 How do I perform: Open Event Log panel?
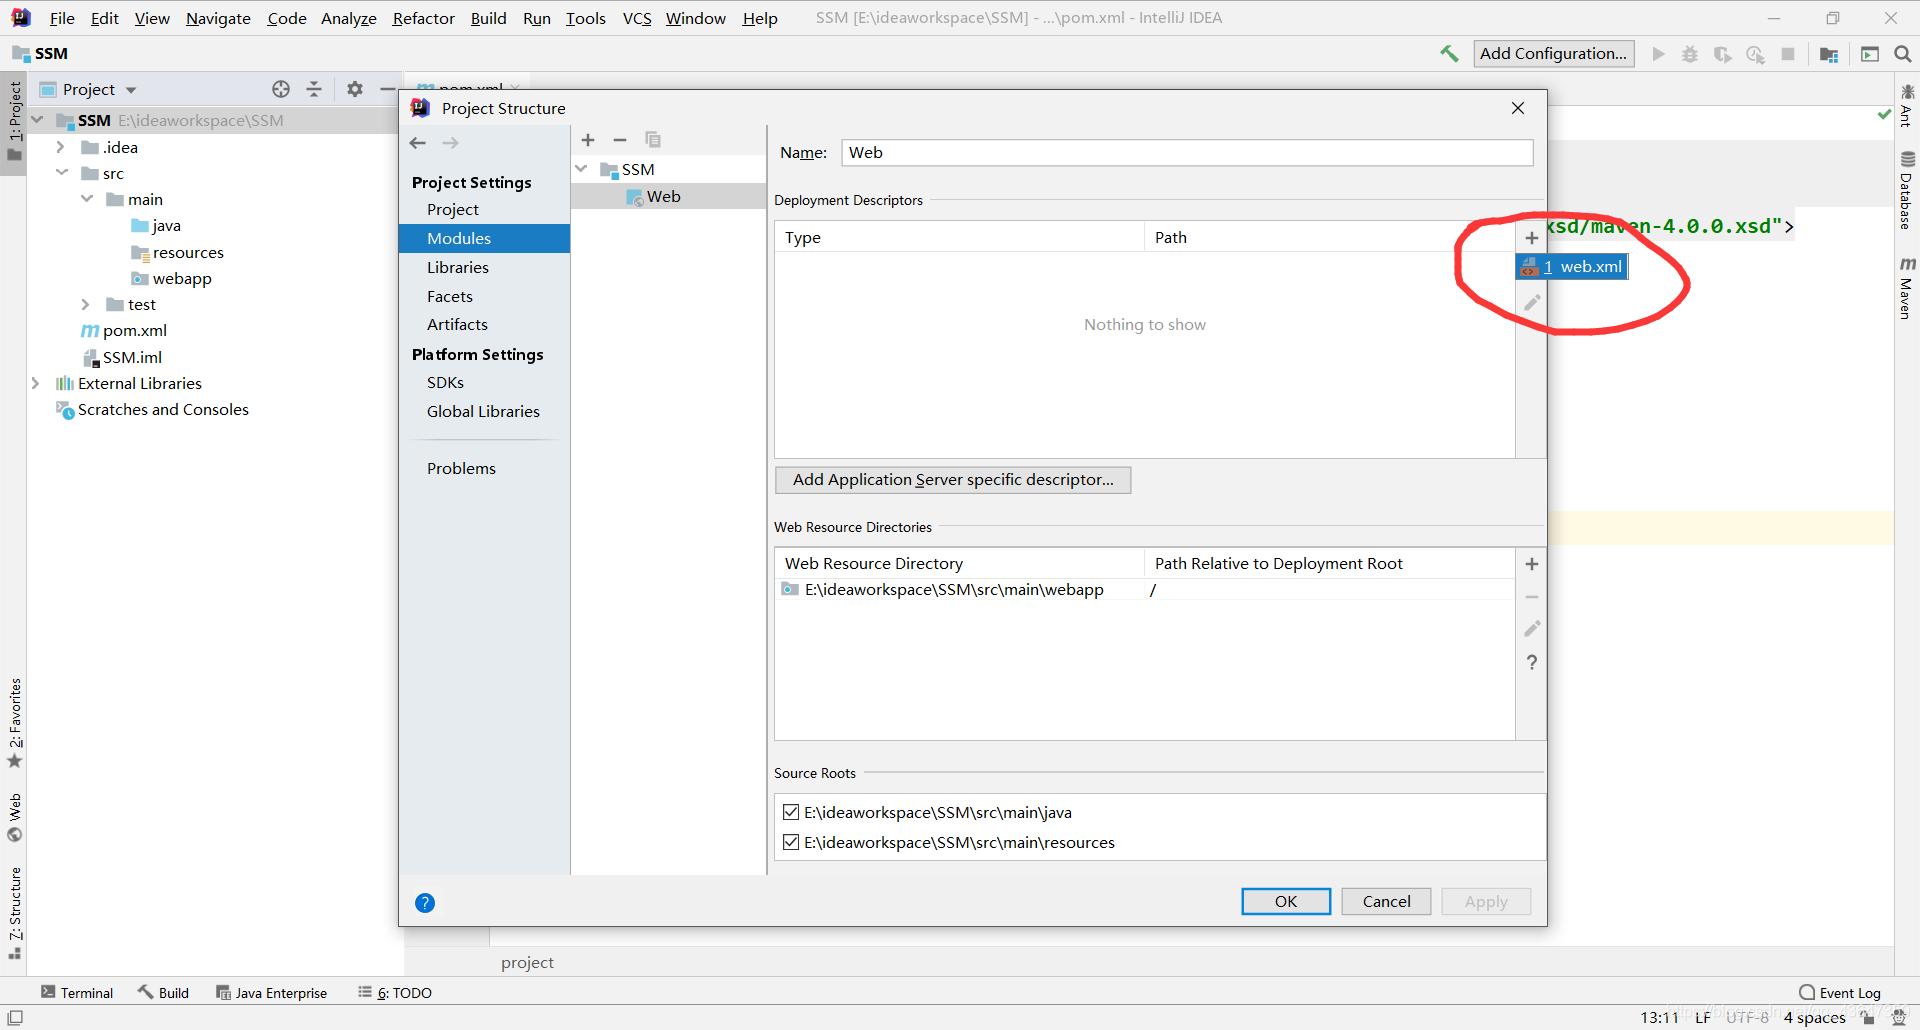(1840, 993)
